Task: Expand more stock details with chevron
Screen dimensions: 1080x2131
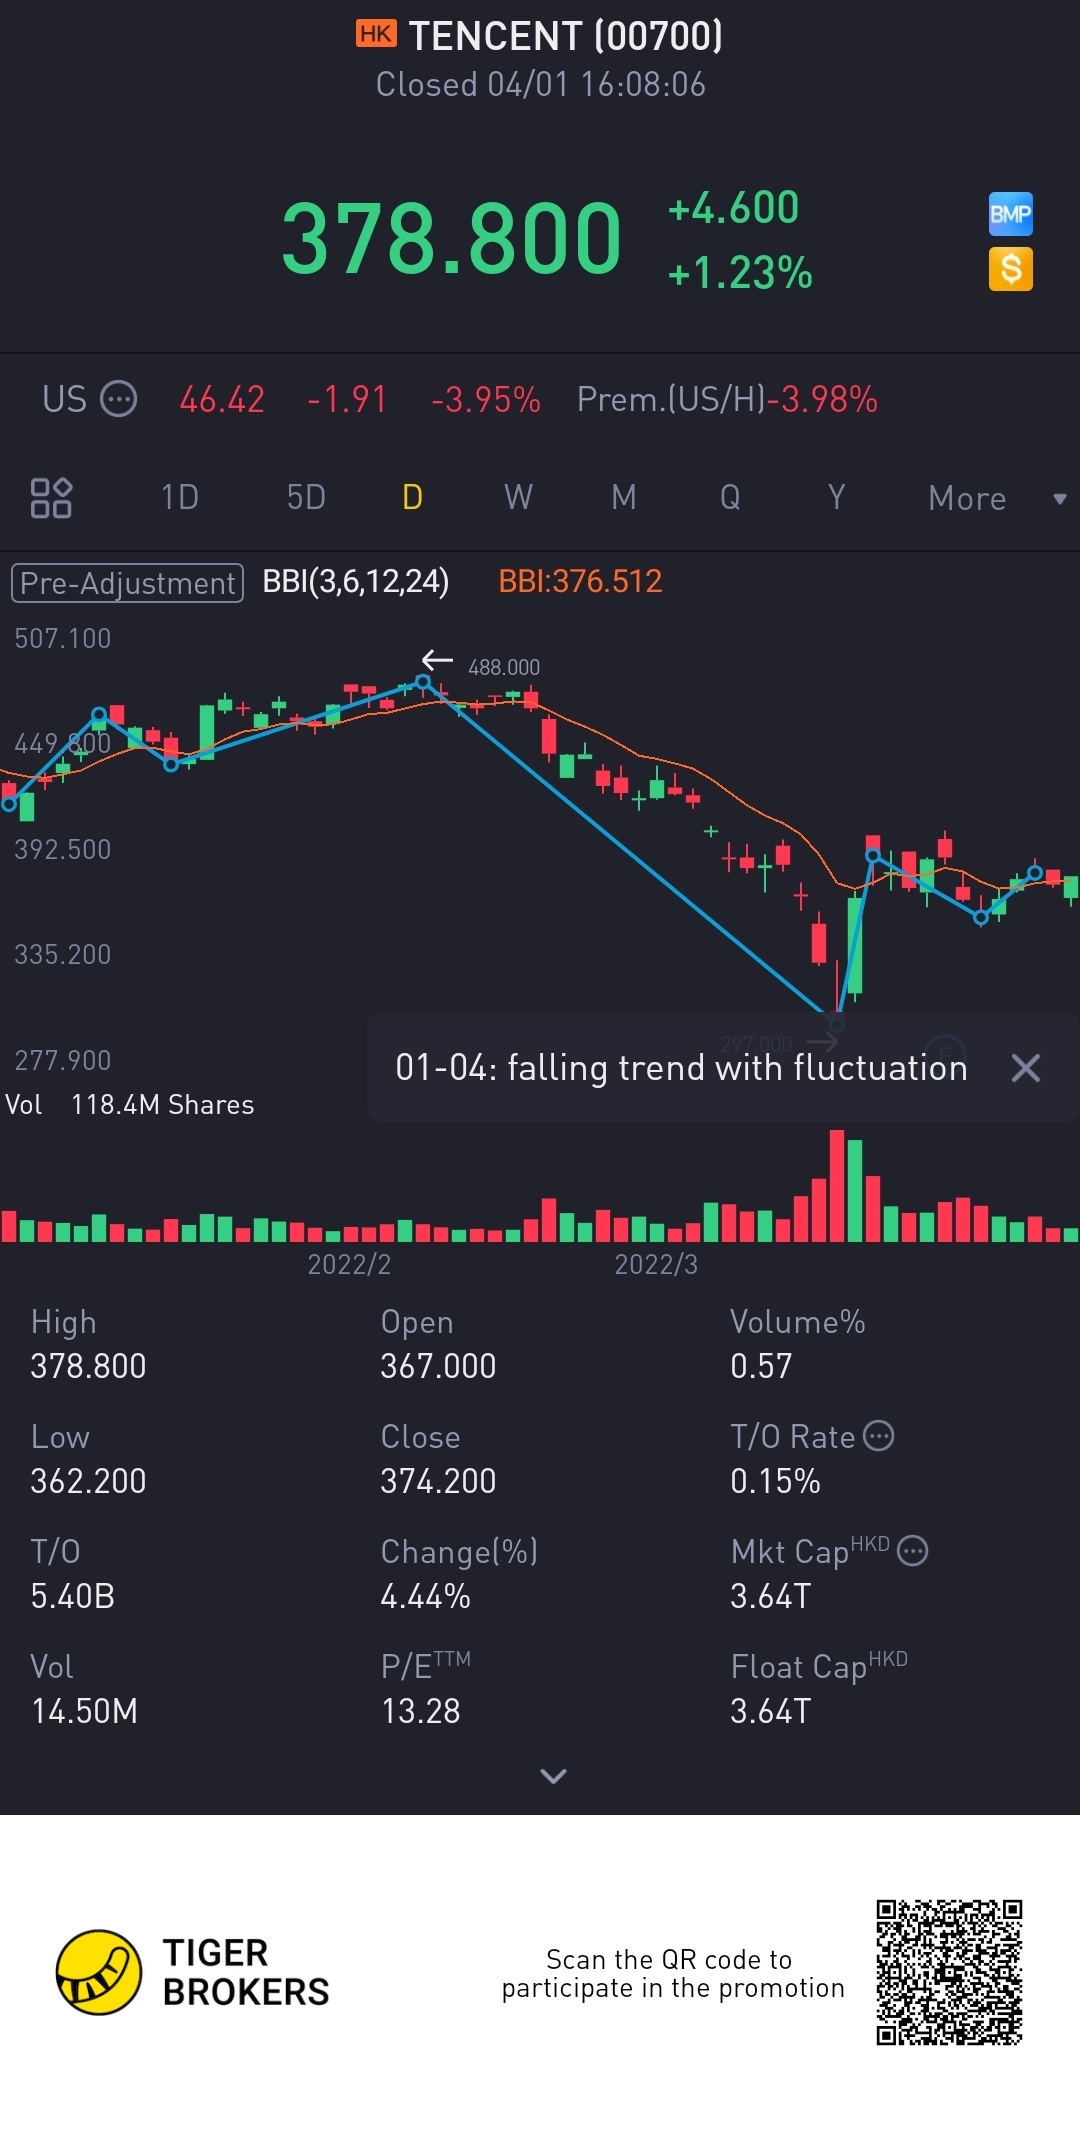Action: [x=553, y=1776]
